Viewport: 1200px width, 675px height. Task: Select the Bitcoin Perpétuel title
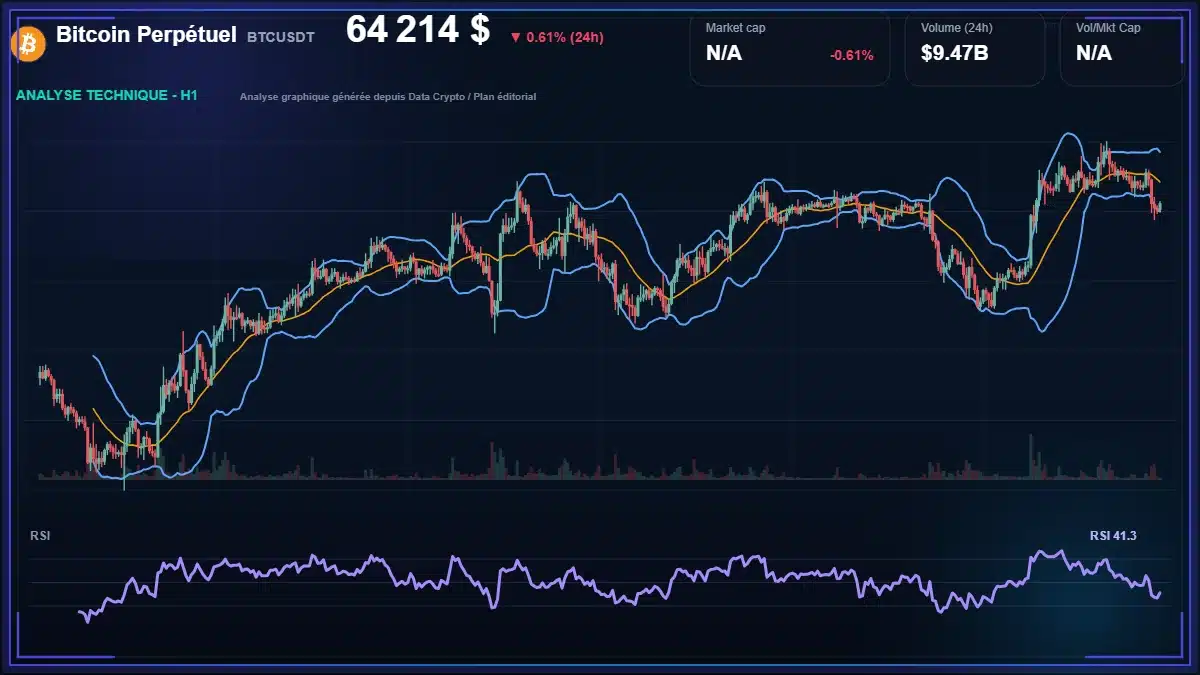coord(146,35)
